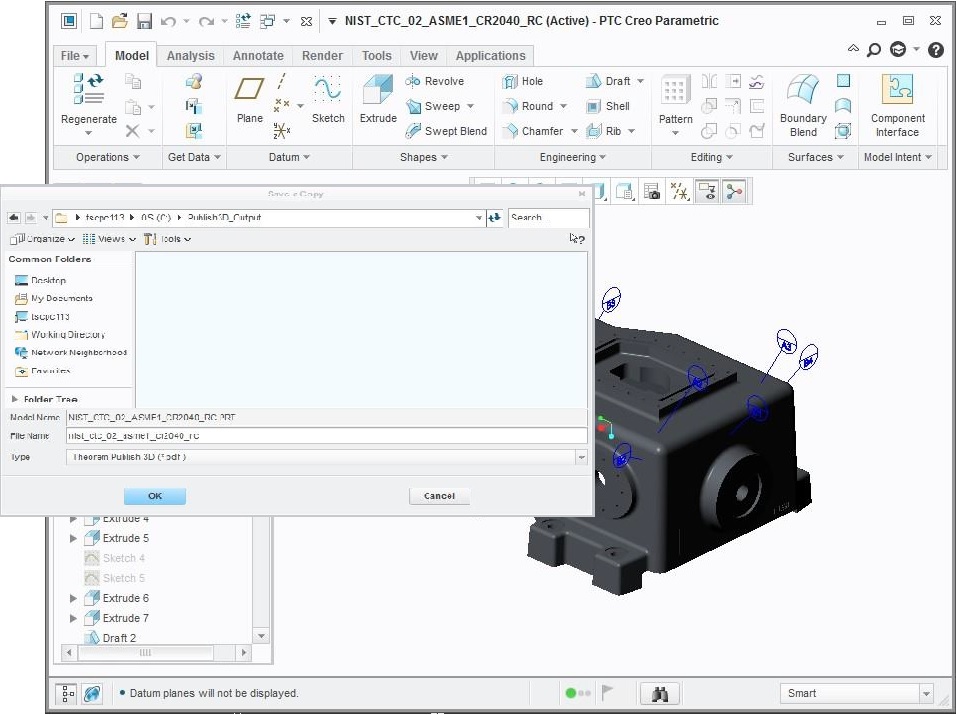Switch to the Analysis tab
Viewport: 956px width, 715px height.
190,55
